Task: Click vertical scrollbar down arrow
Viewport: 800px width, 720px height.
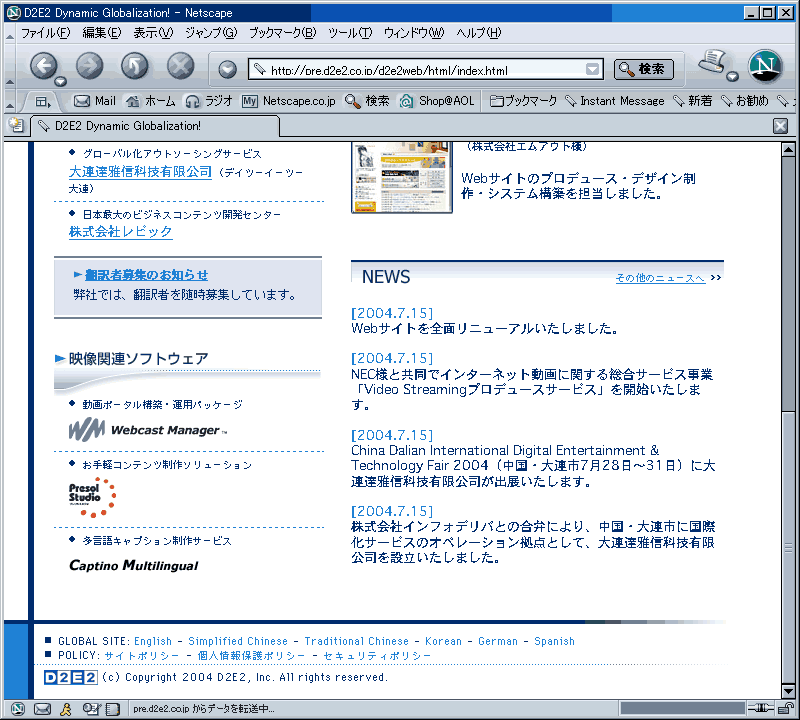Action: 788,691
